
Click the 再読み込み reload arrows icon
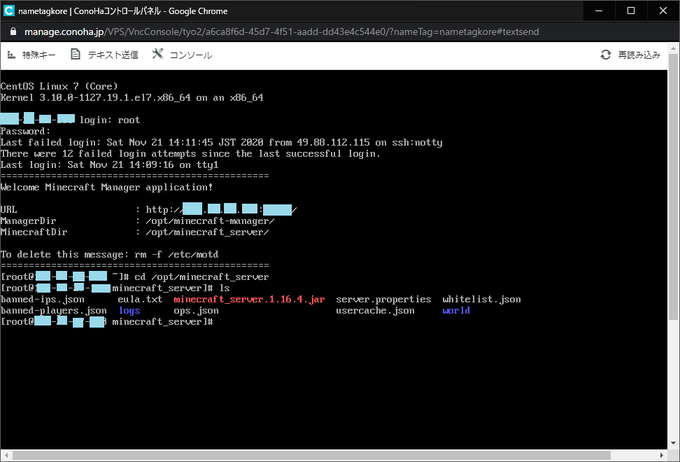pos(605,55)
